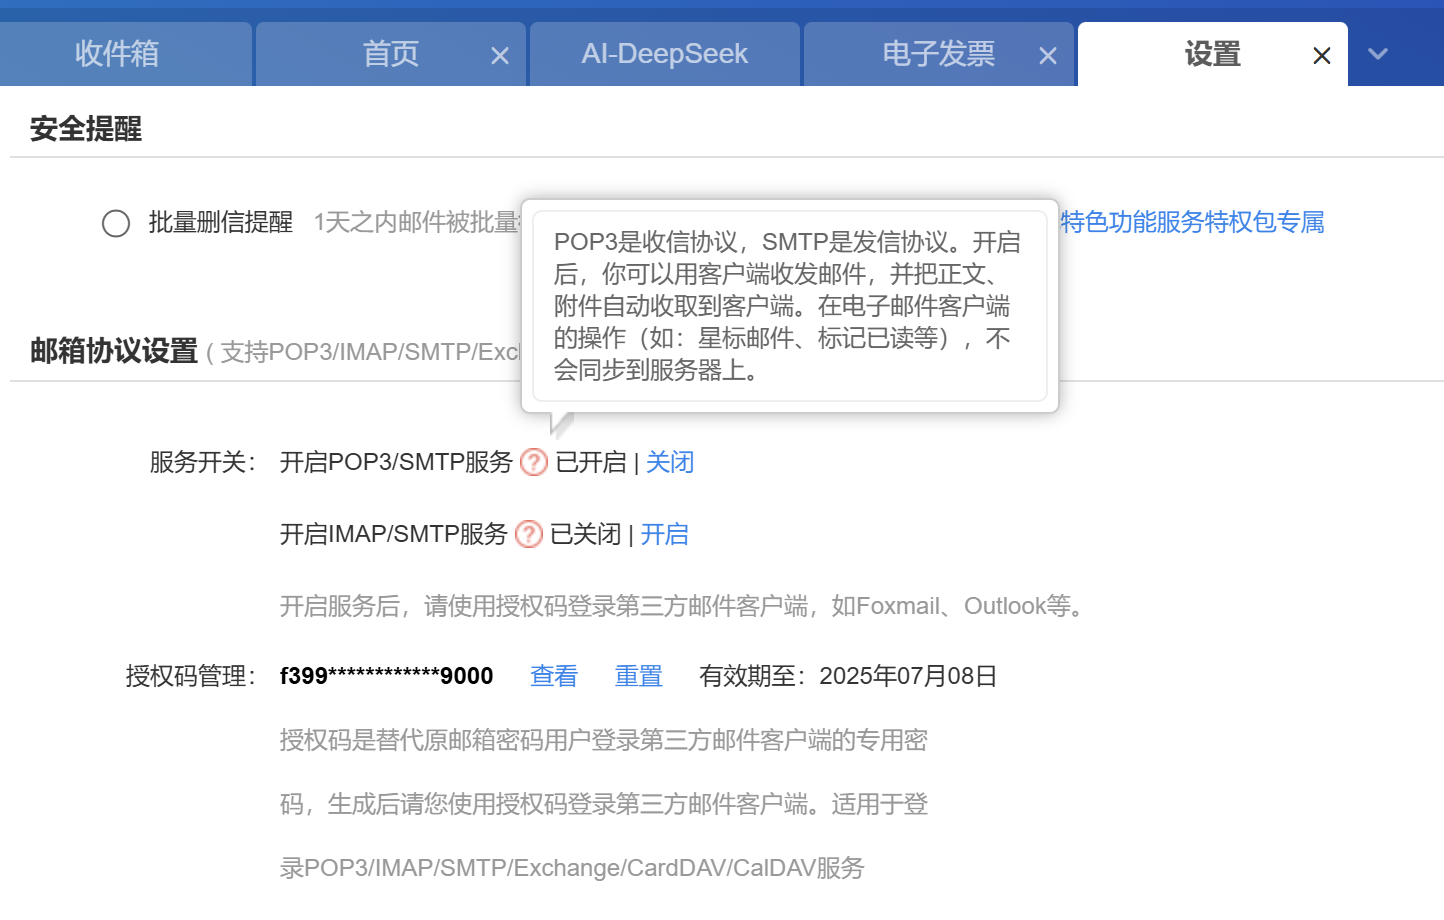This screenshot has width=1444, height=920.
Task: Click the 安全提醒 section heading
Action: pyautogui.click(x=86, y=129)
